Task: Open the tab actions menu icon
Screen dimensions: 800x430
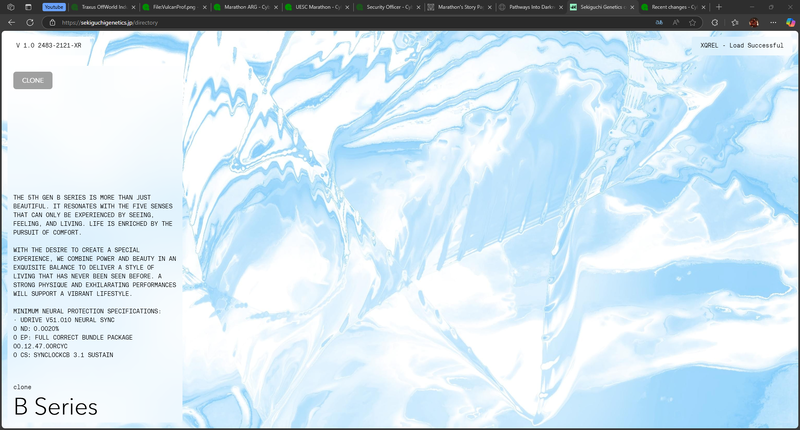Action: click(x=29, y=7)
